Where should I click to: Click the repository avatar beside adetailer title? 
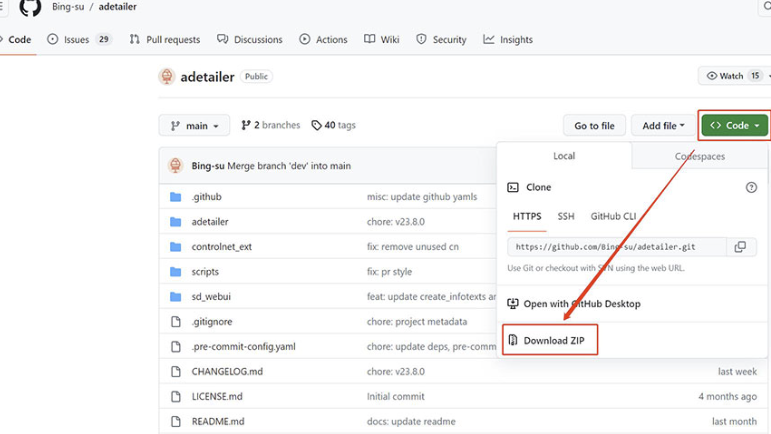[167, 77]
